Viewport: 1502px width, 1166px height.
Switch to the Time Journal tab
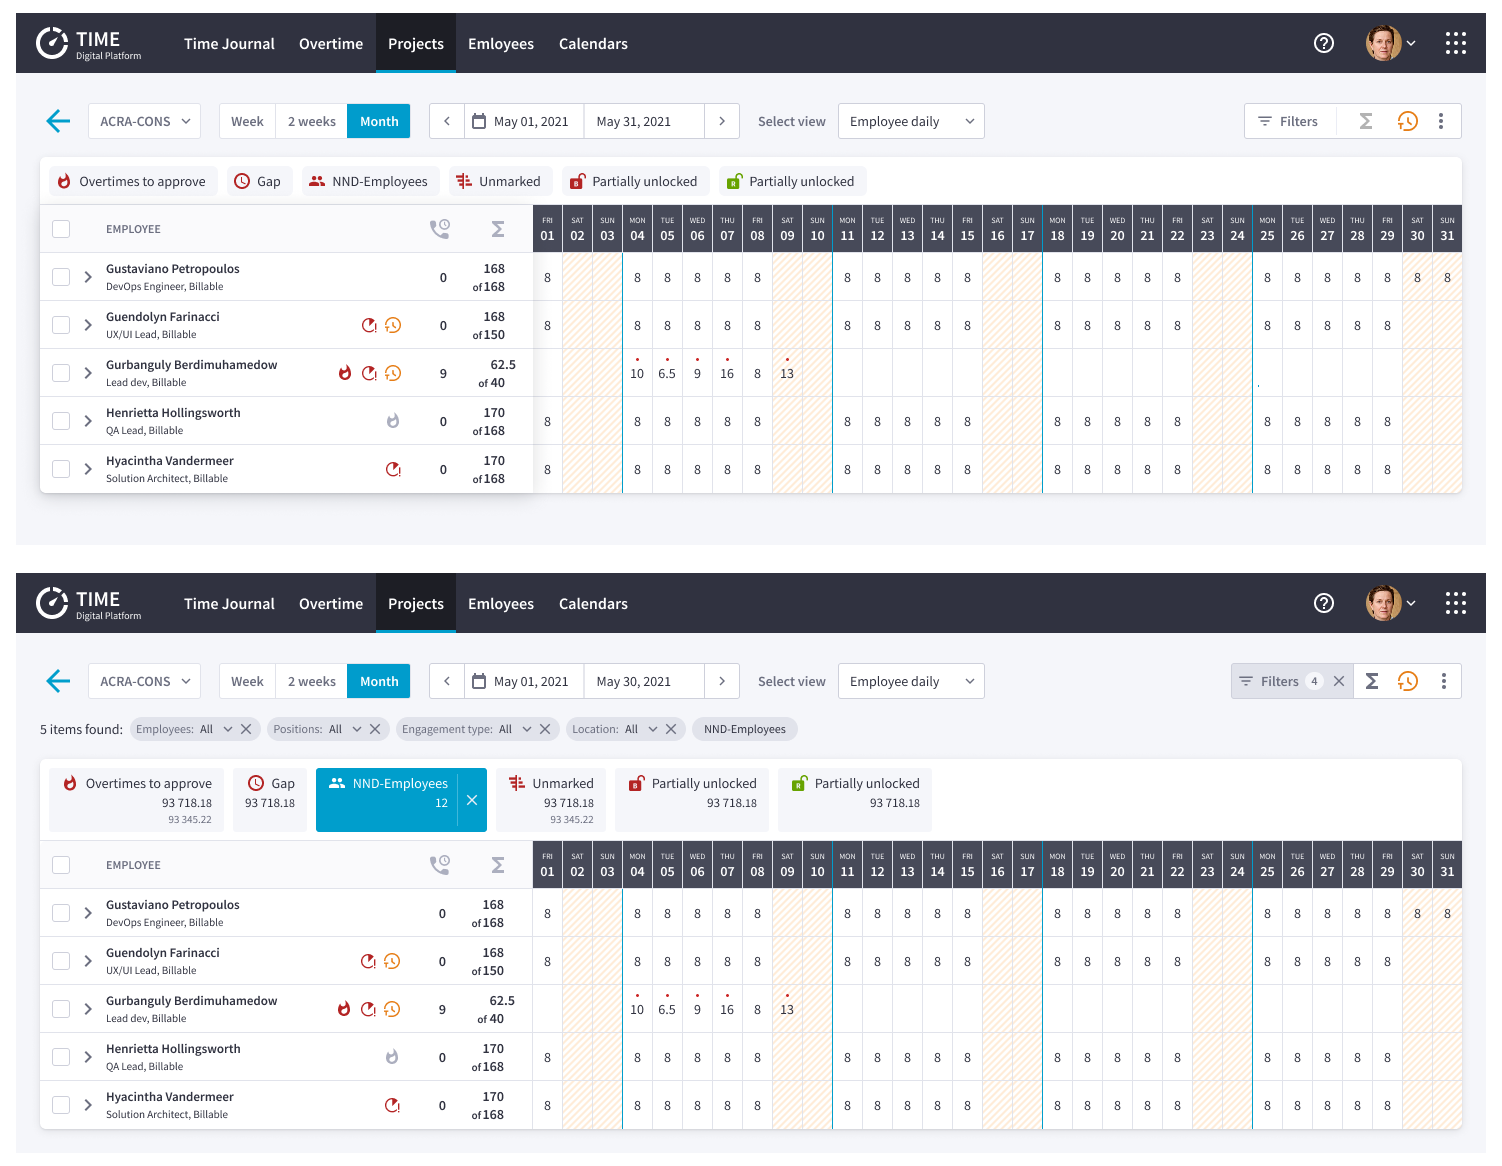(229, 43)
